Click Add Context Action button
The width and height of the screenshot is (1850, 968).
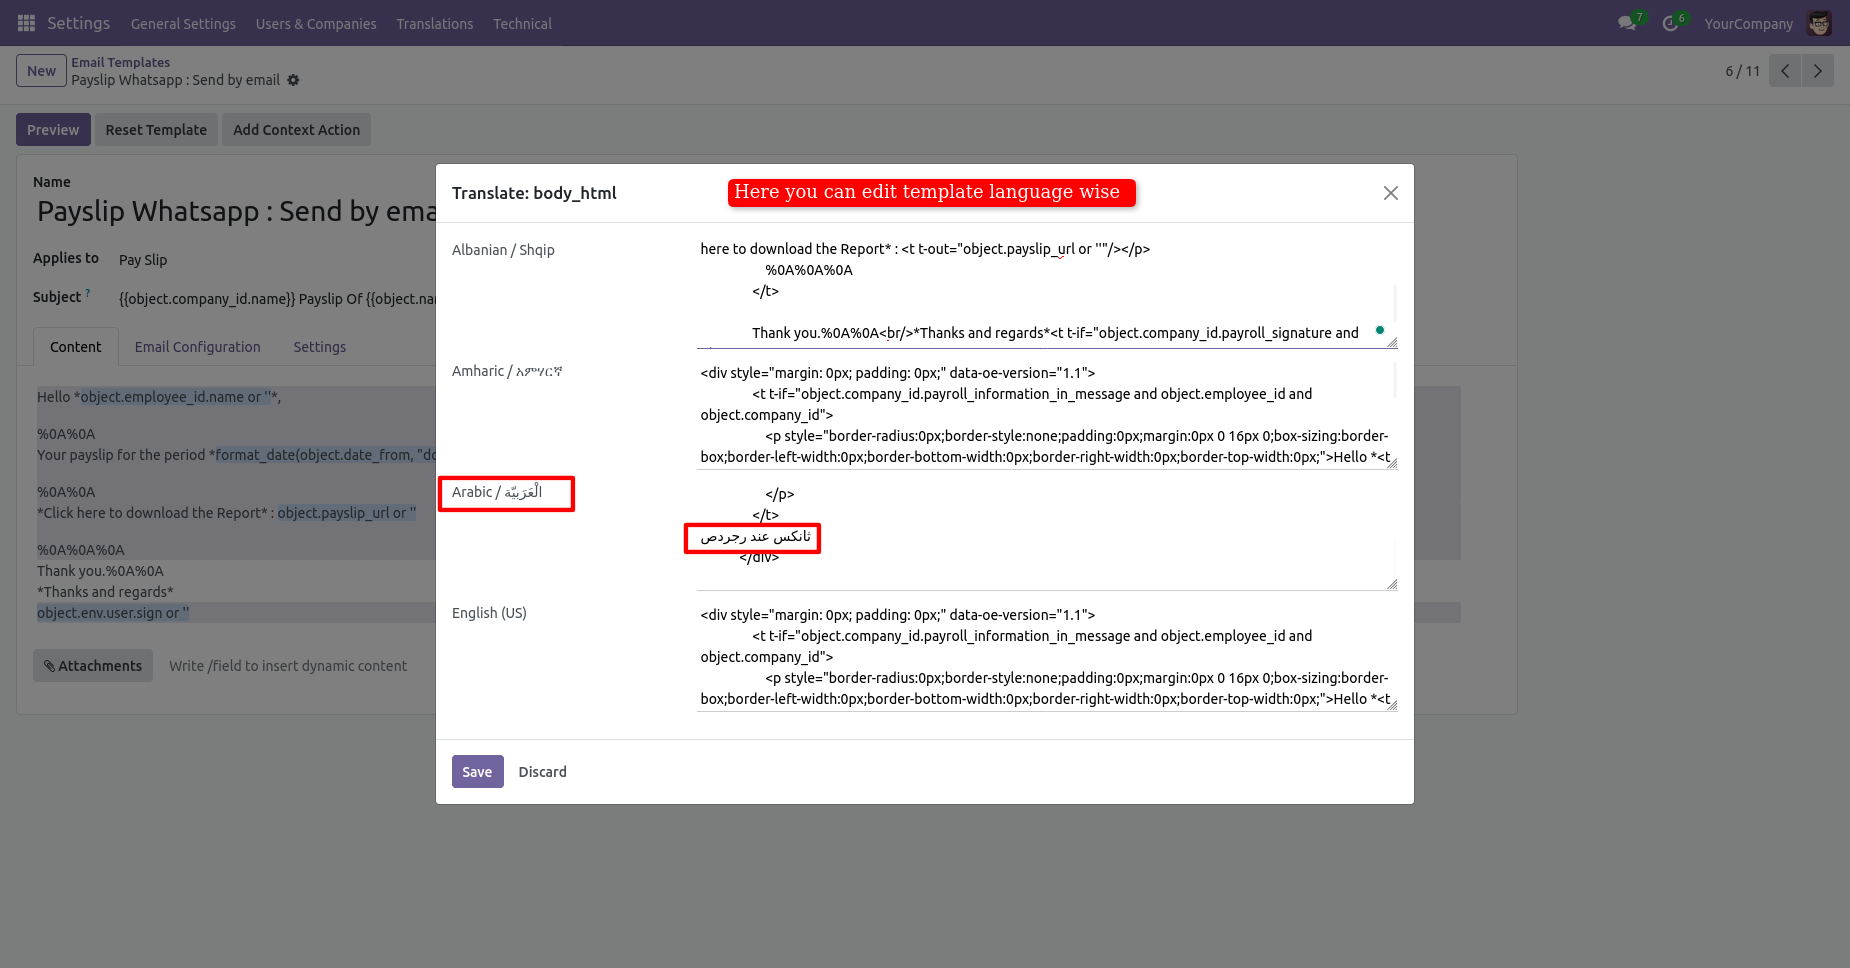point(296,130)
